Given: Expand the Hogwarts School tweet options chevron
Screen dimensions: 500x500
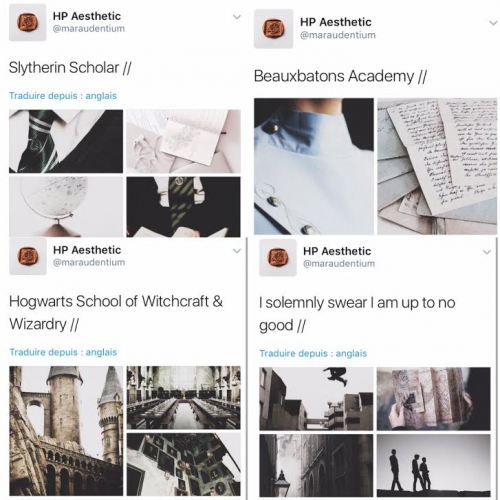Looking at the screenshot, I should [x=237, y=251].
